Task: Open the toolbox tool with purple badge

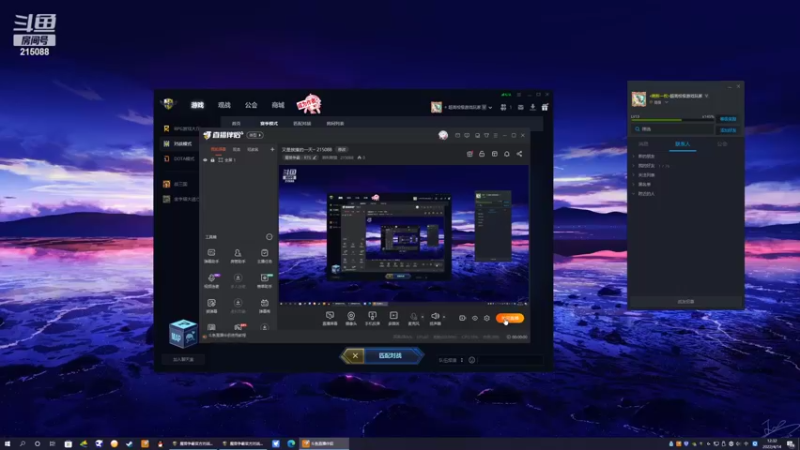Action: tap(212, 281)
